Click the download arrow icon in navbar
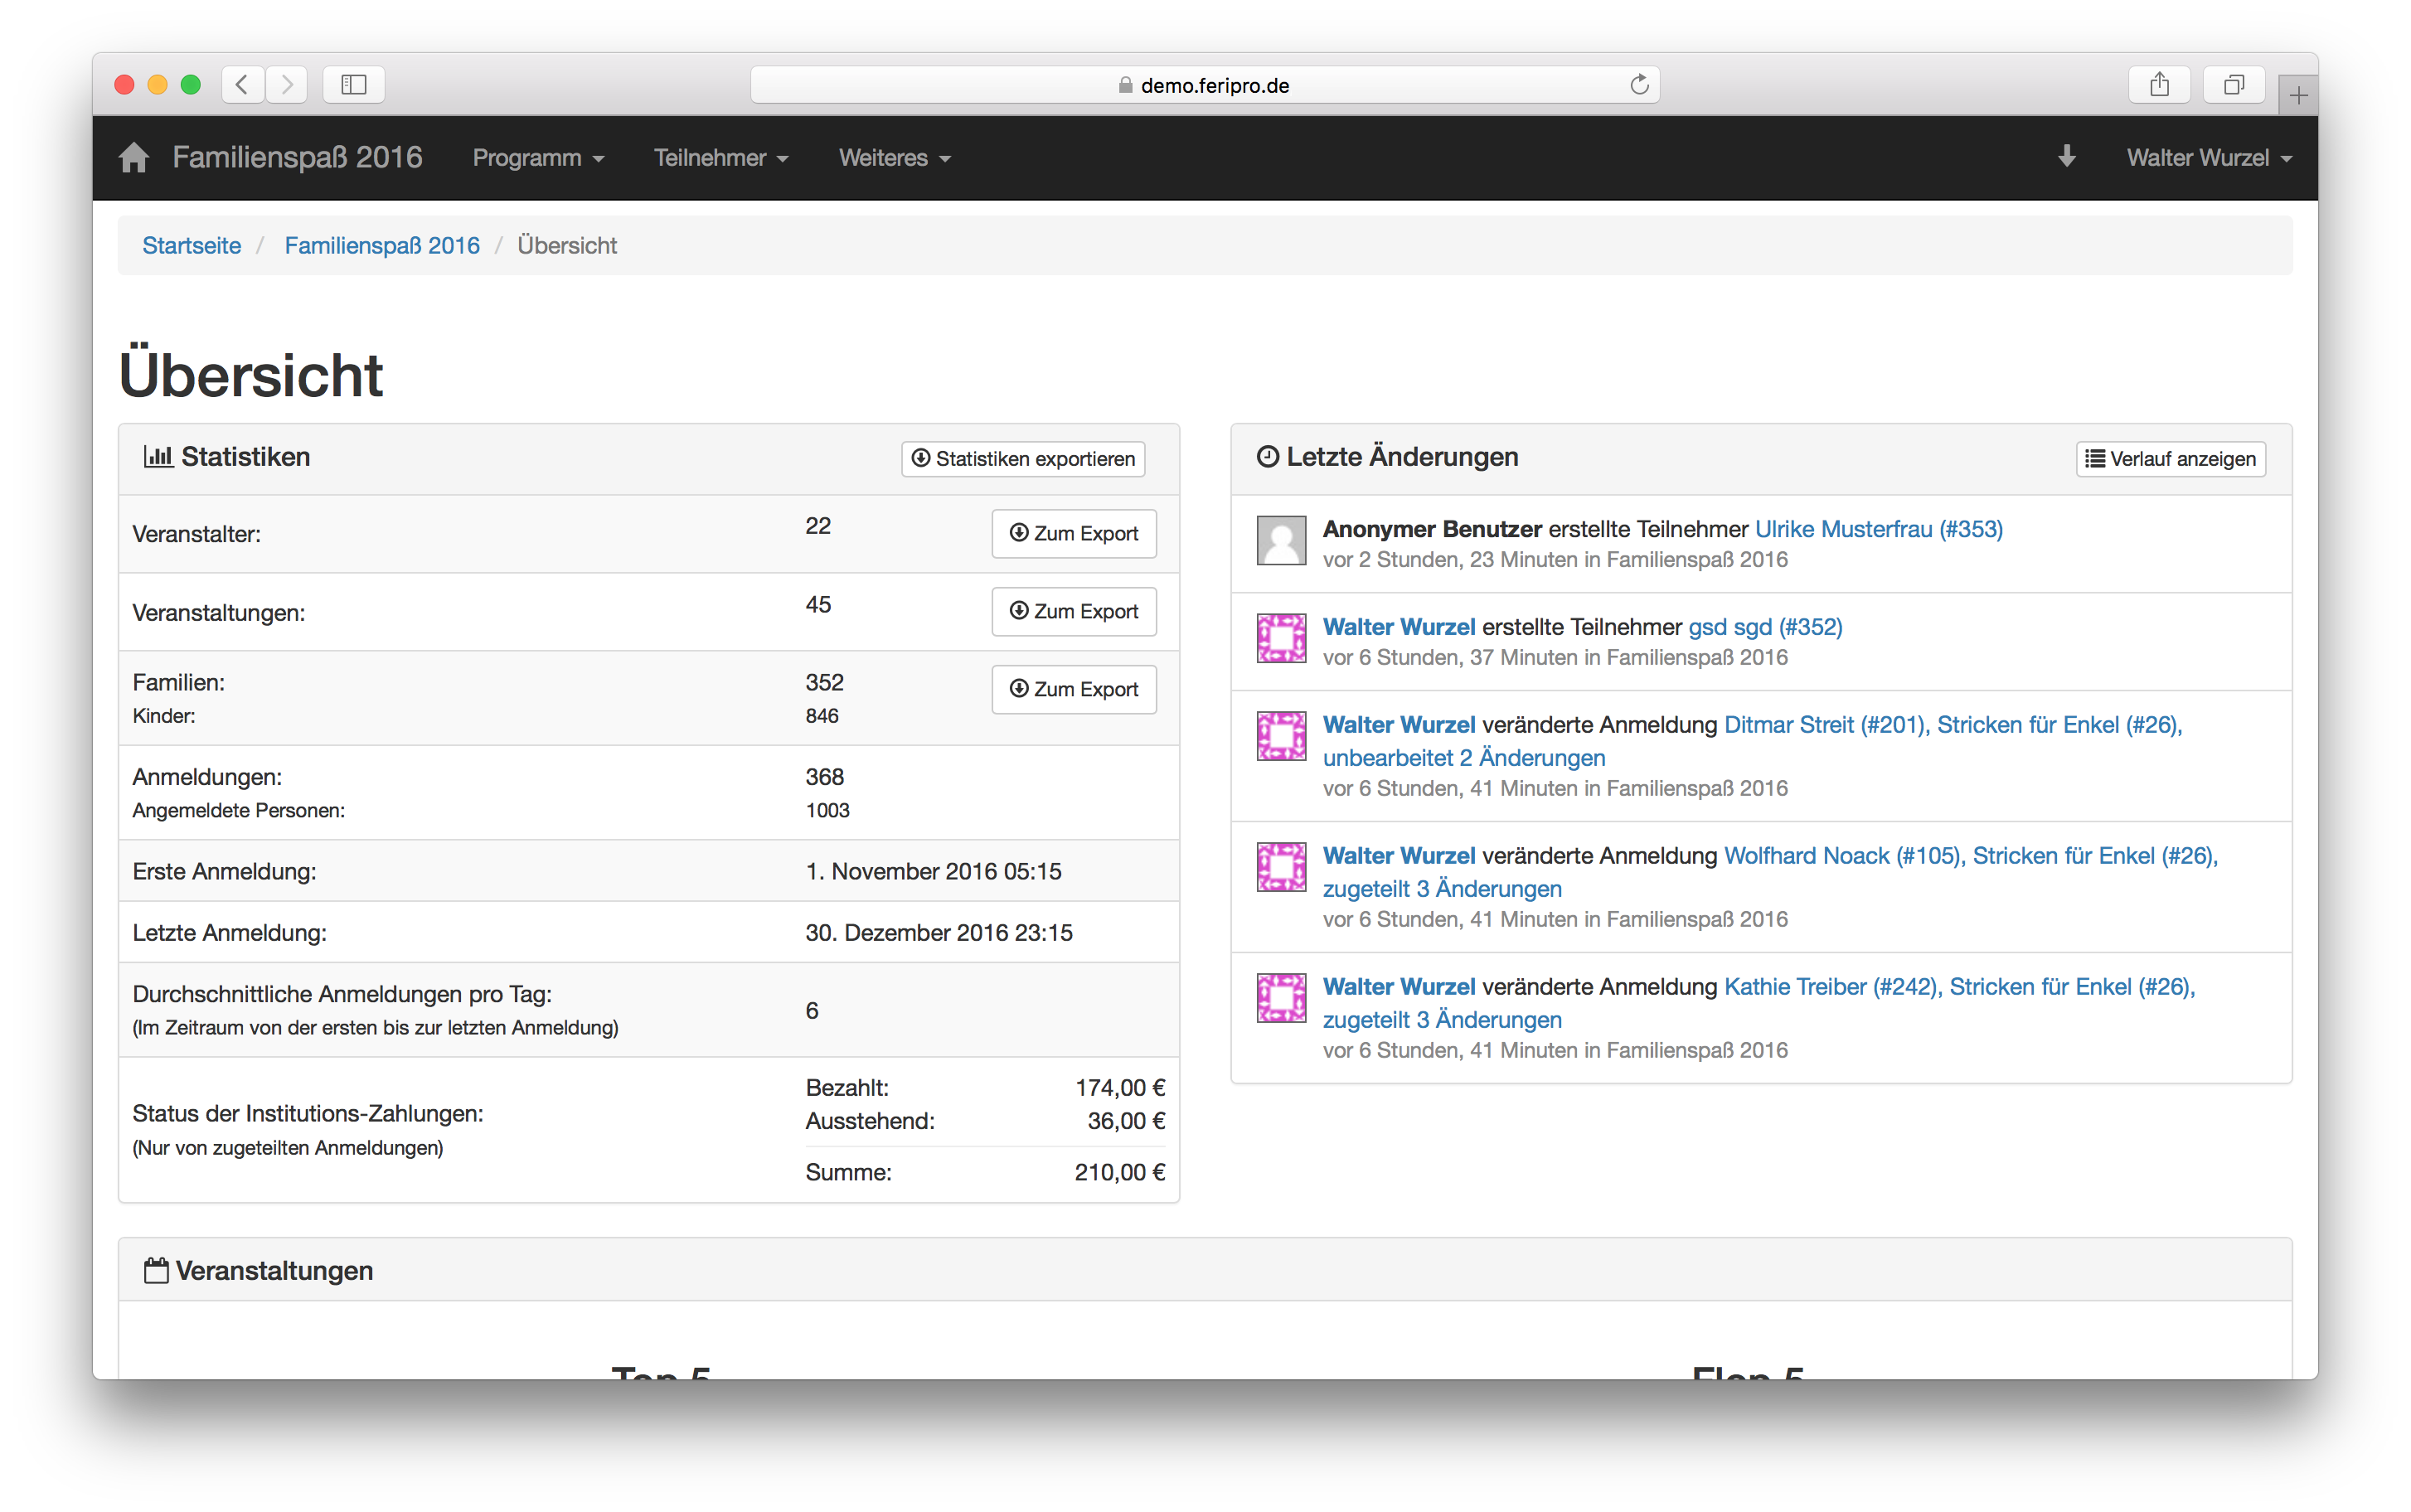This screenshot has width=2411, height=1512. tap(2066, 157)
